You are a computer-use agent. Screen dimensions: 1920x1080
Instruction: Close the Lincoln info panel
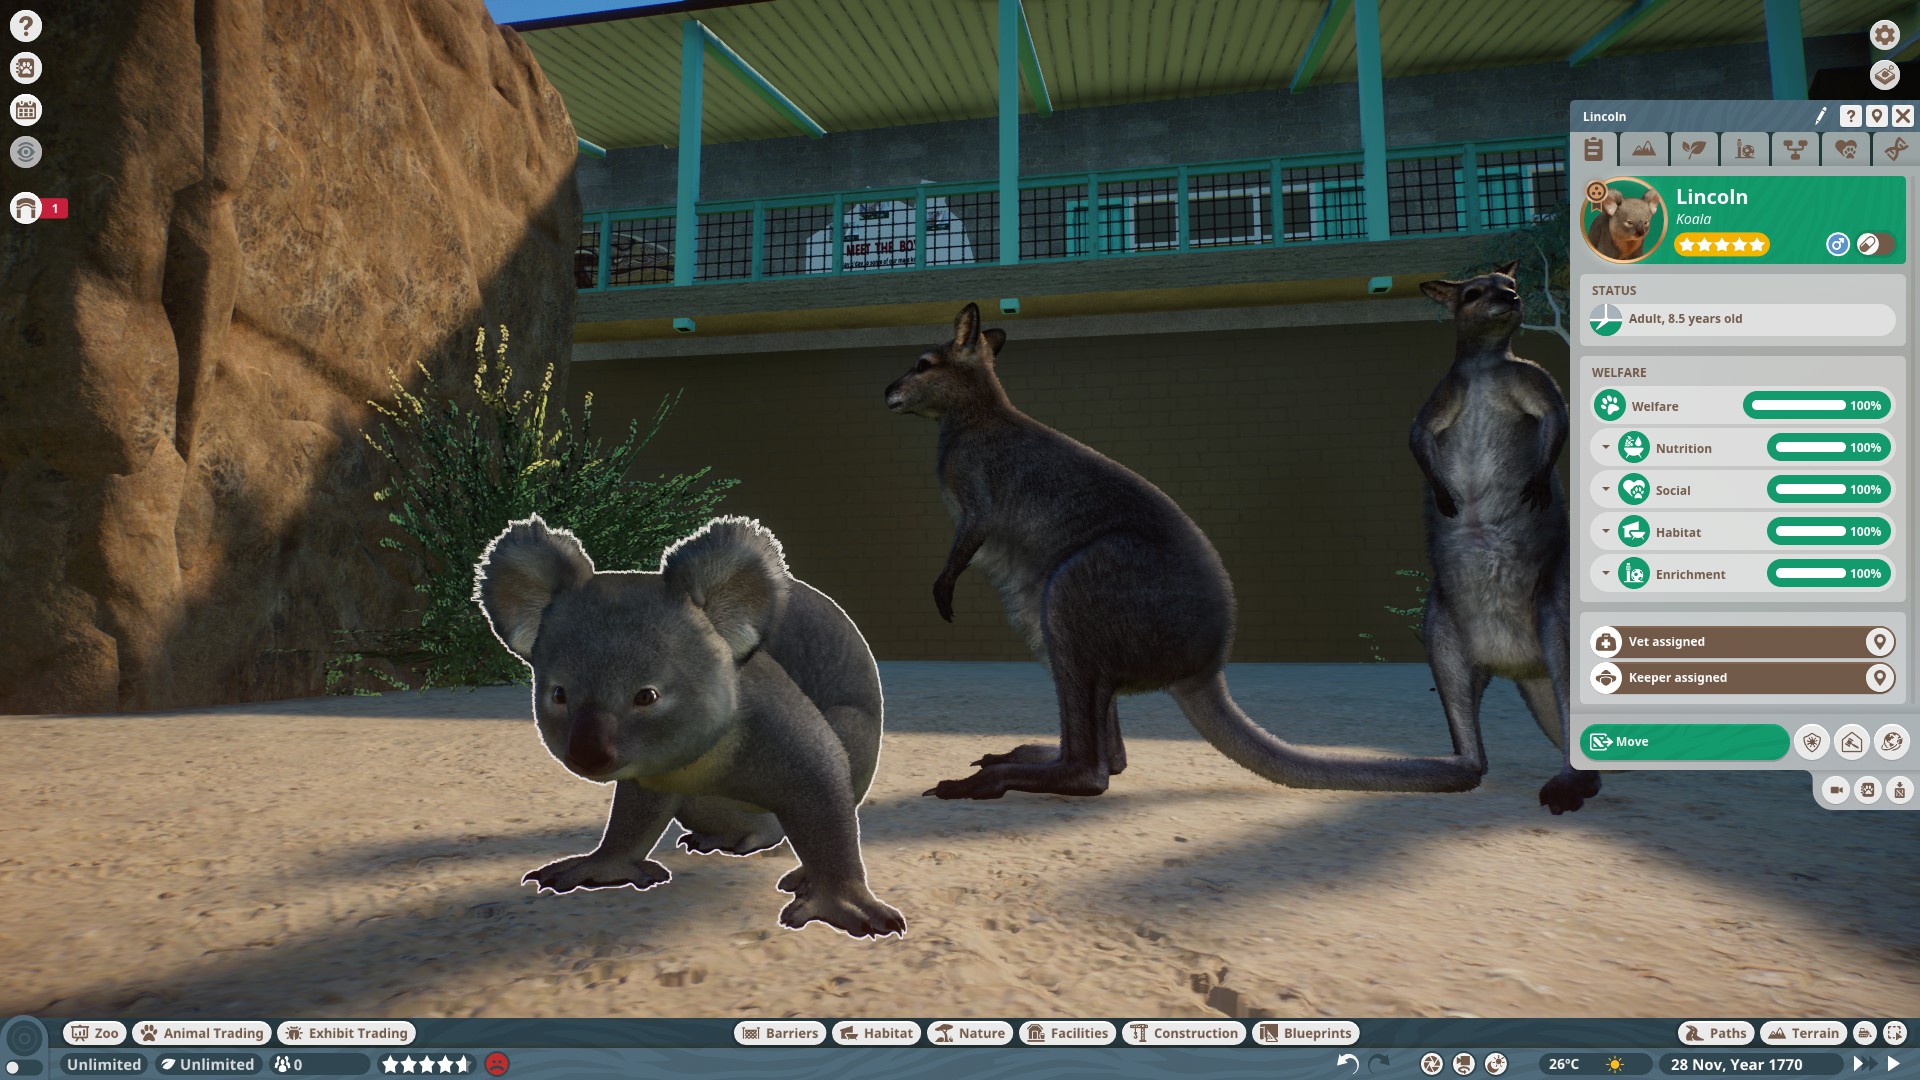pos(1903,116)
